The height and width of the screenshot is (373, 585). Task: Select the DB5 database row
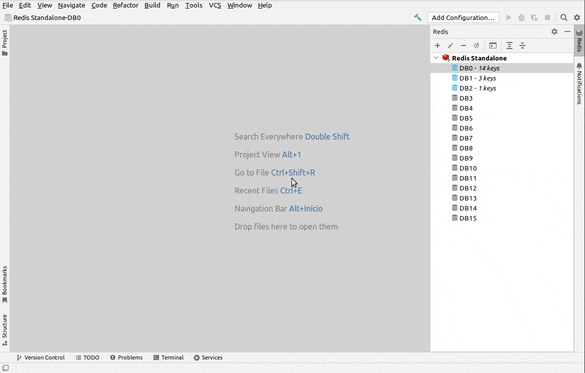502,118
